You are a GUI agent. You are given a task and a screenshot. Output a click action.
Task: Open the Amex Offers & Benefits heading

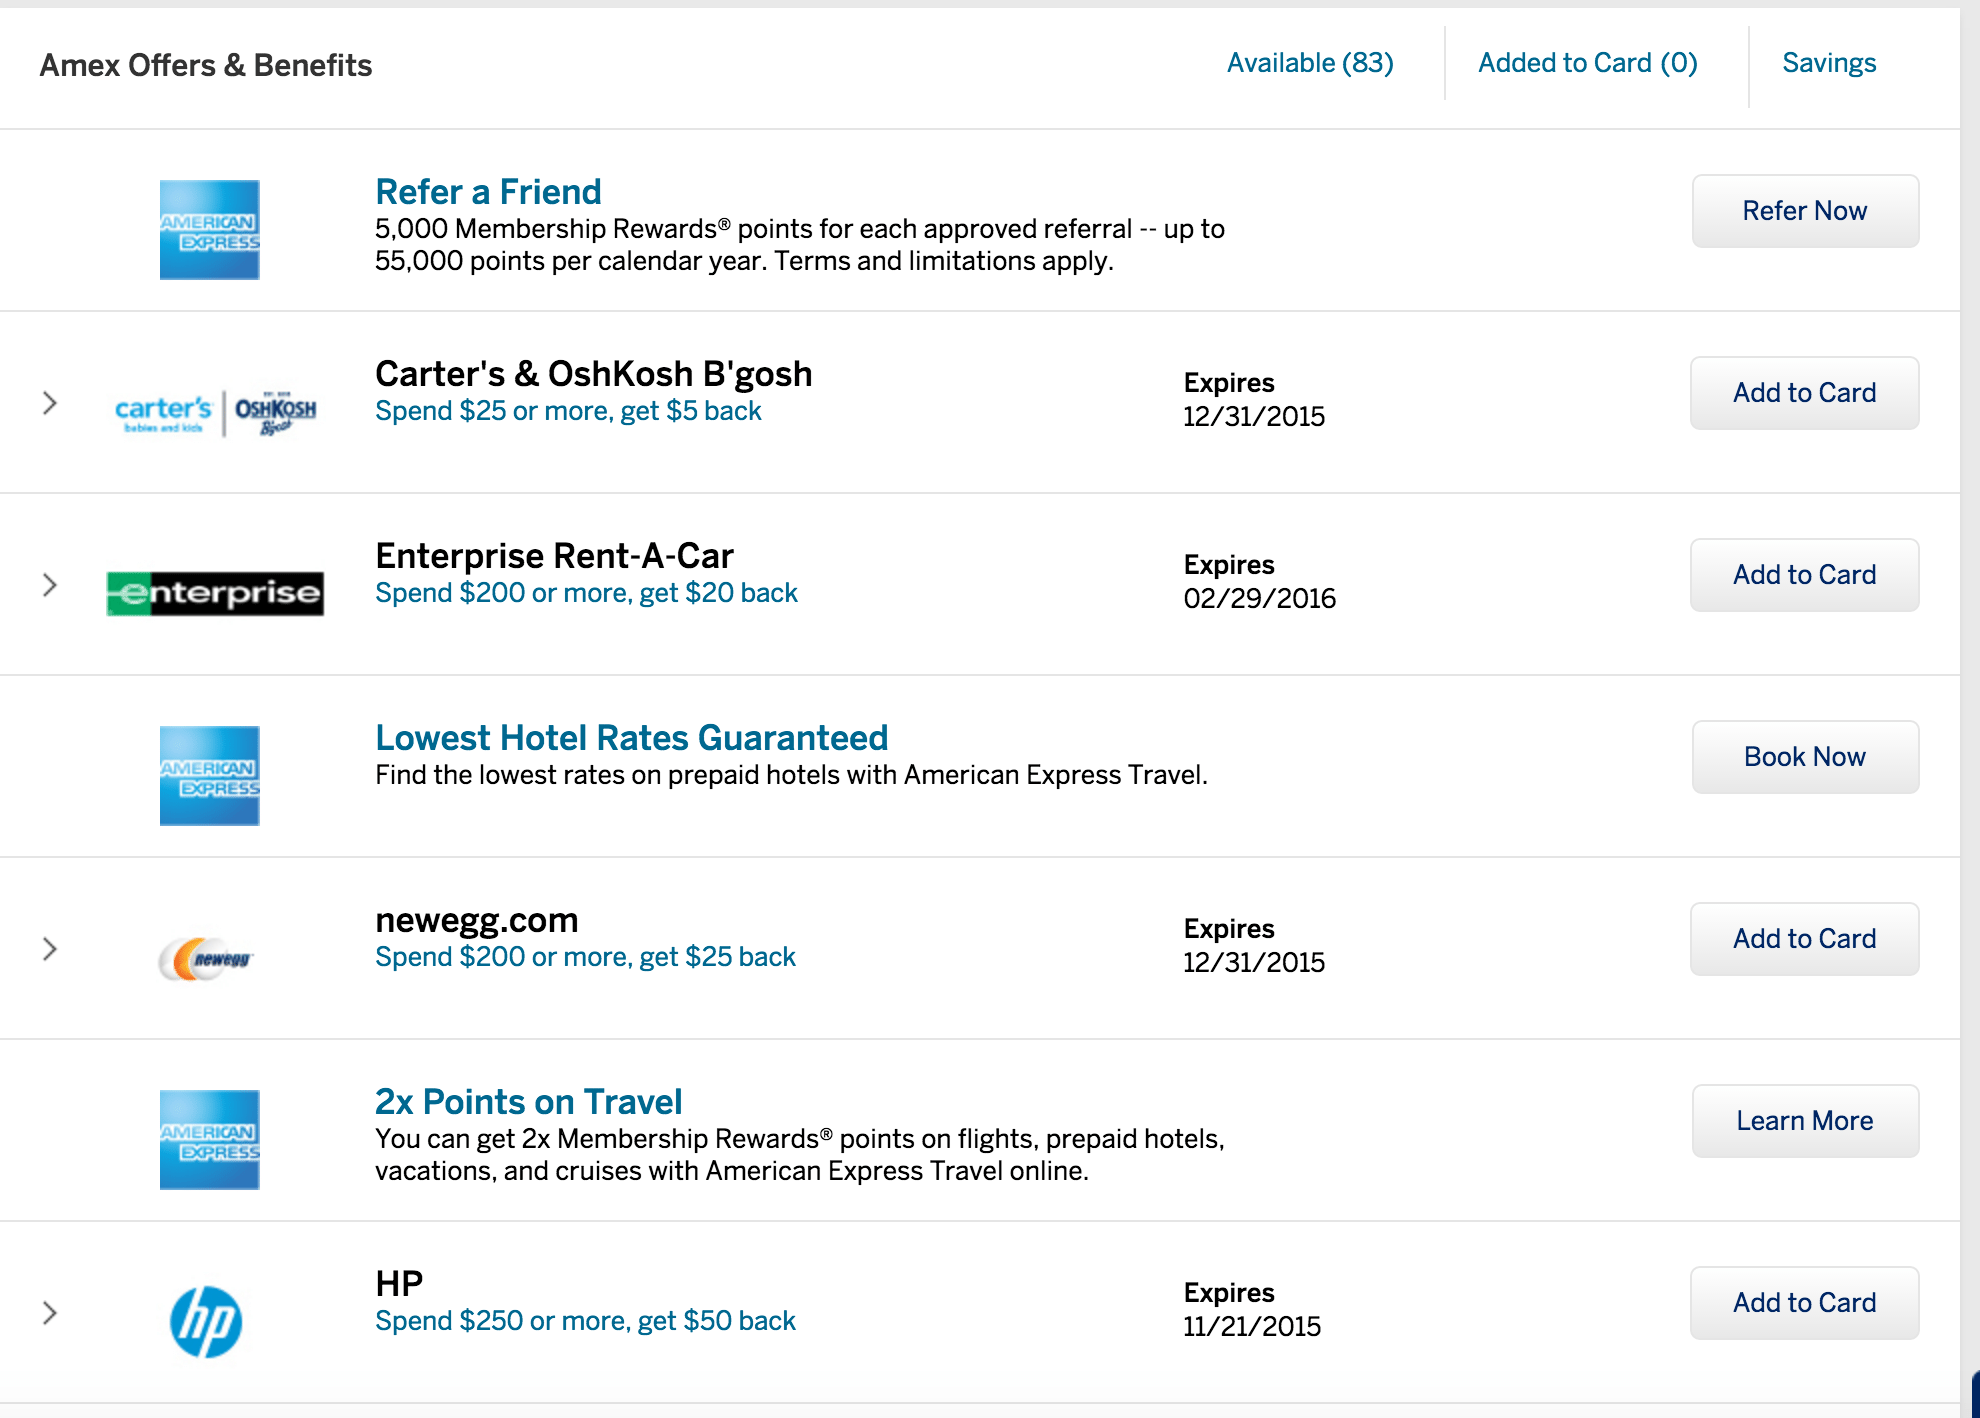coord(206,64)
